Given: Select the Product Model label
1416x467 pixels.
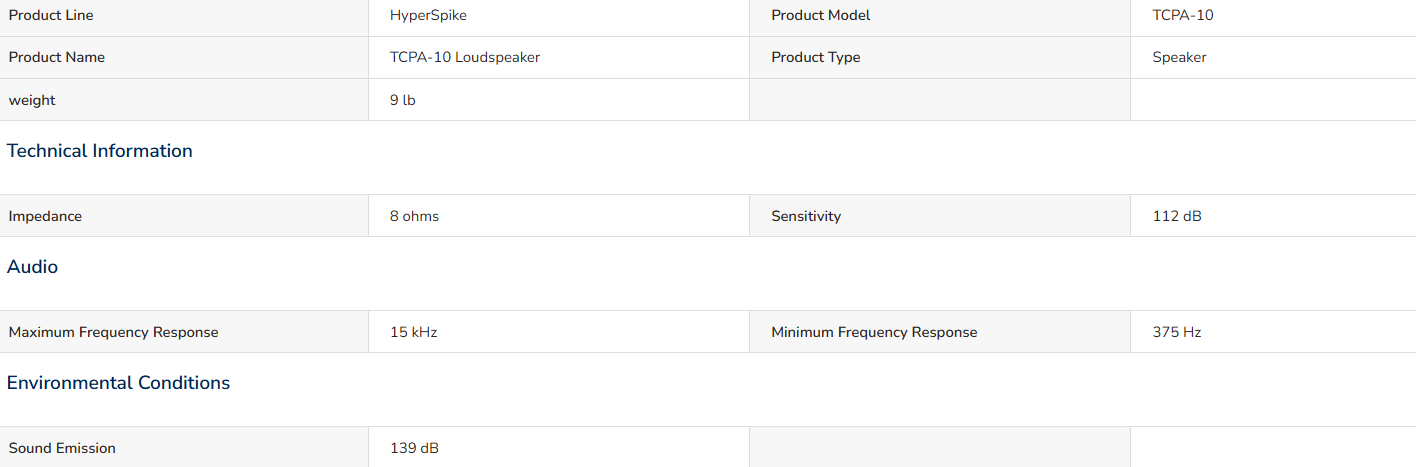Looking at the screenshot, I should click(x=820, y=16).
